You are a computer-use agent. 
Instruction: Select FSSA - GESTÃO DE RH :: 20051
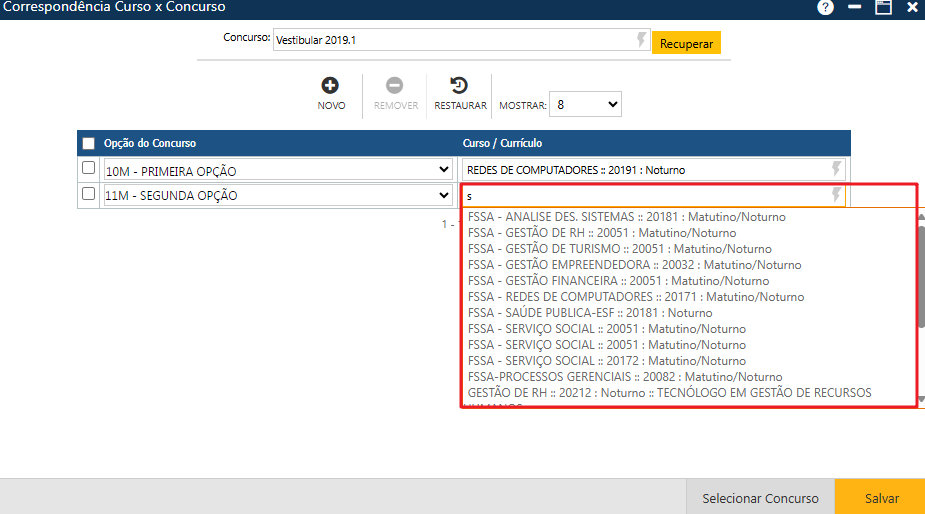[x=602, y=233]
